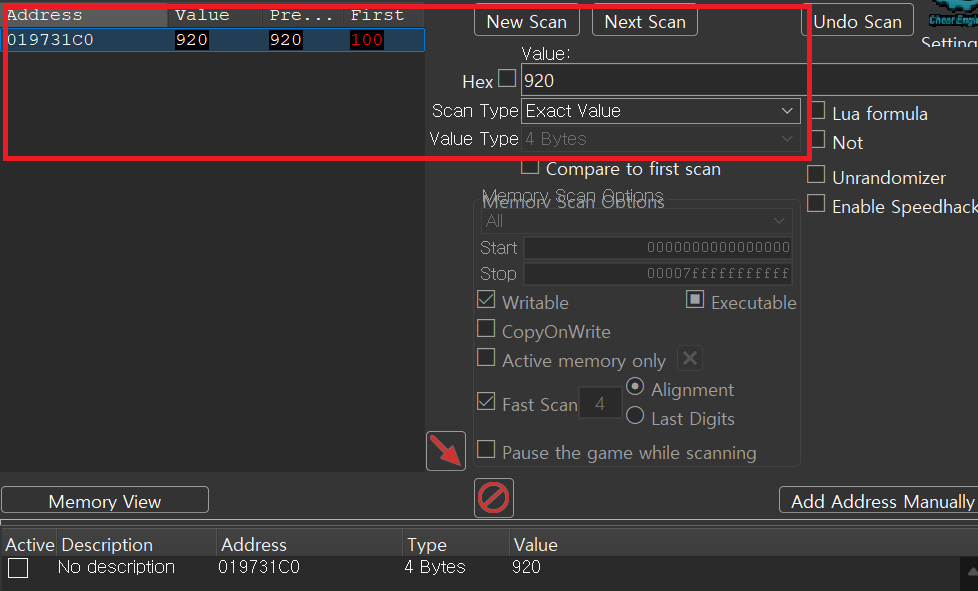
Task: Click Add Address Manually button
Action: [878, 501]
